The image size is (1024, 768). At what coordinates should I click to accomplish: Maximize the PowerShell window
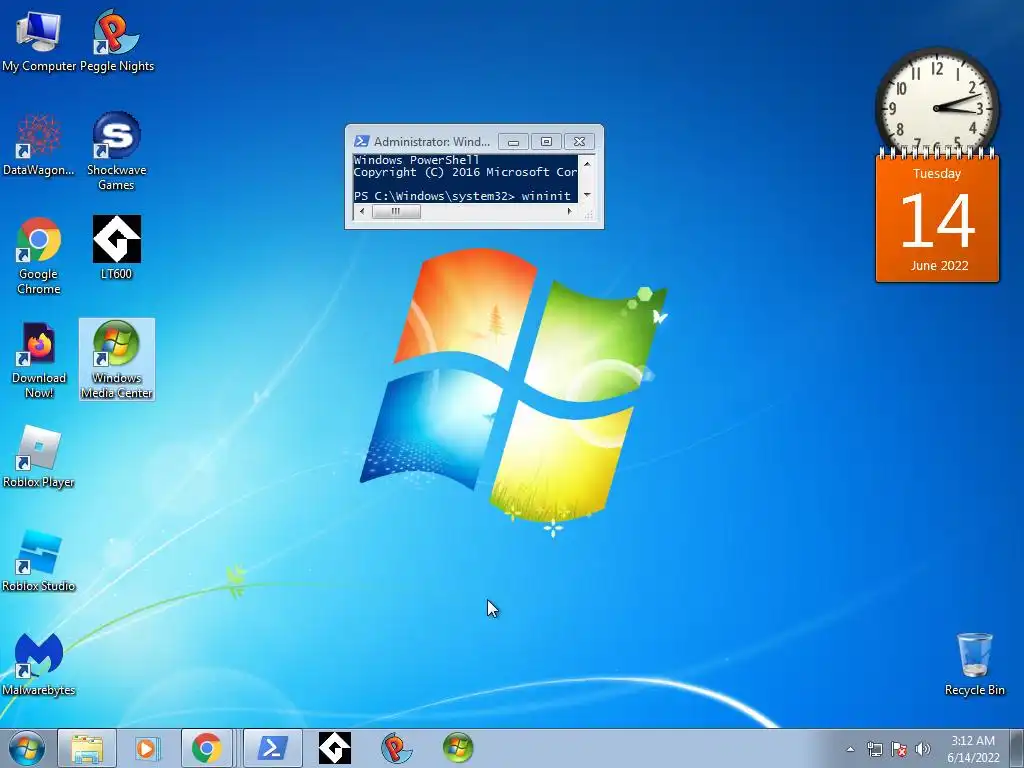(546, 142)
